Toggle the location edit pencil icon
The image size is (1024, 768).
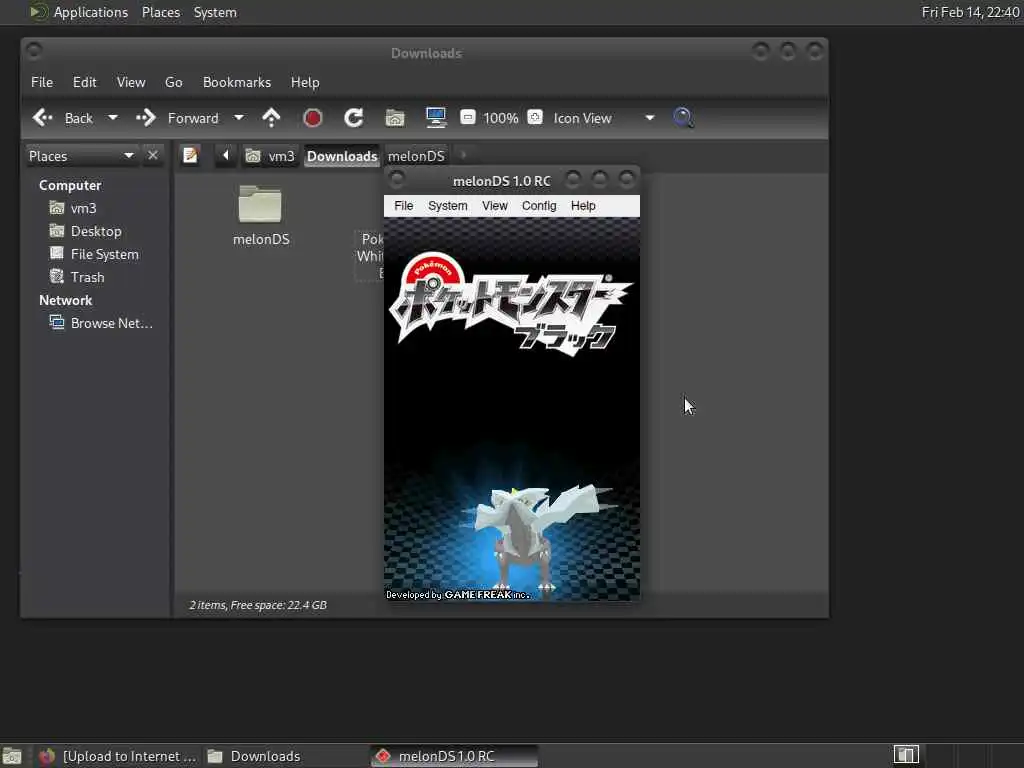190,155
